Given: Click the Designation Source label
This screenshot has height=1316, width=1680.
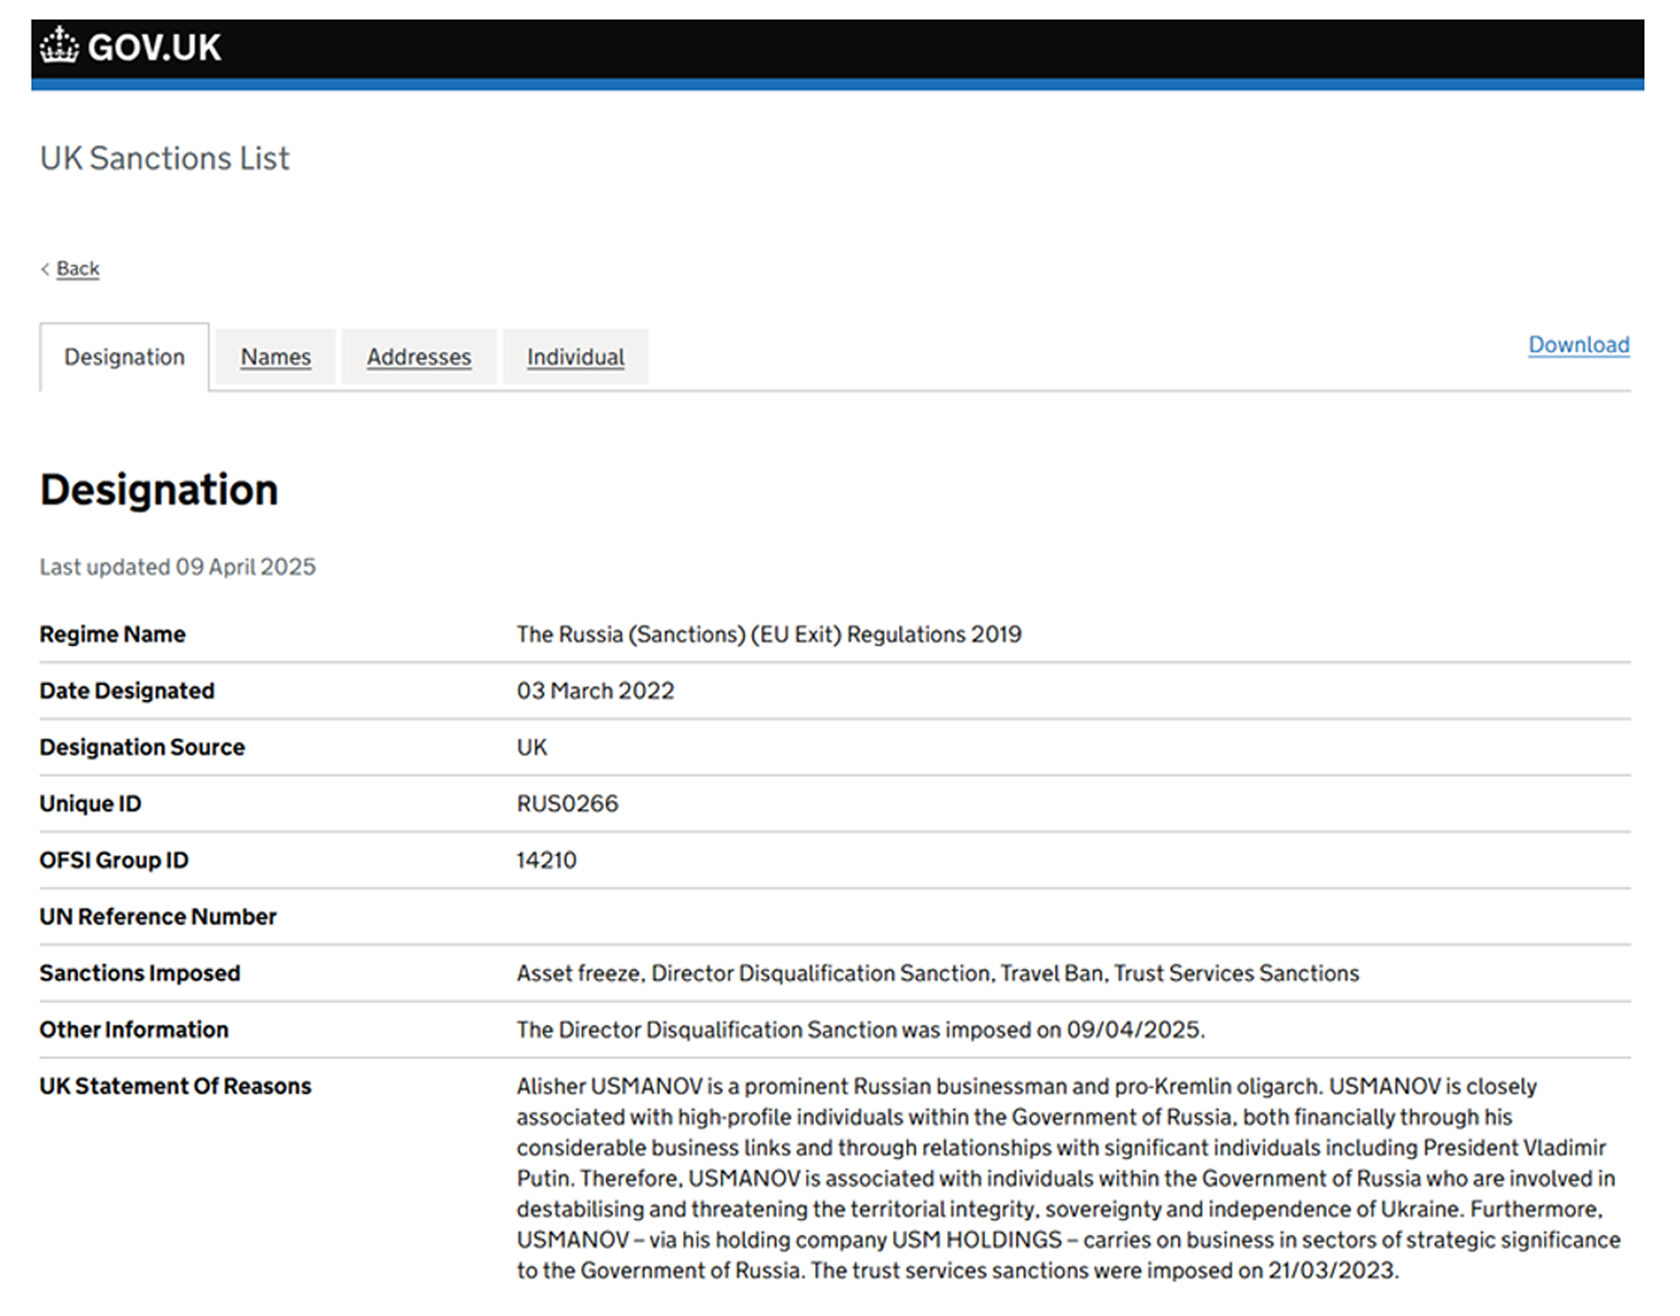Looking at the screenshot, I should (x=142, y=747).
